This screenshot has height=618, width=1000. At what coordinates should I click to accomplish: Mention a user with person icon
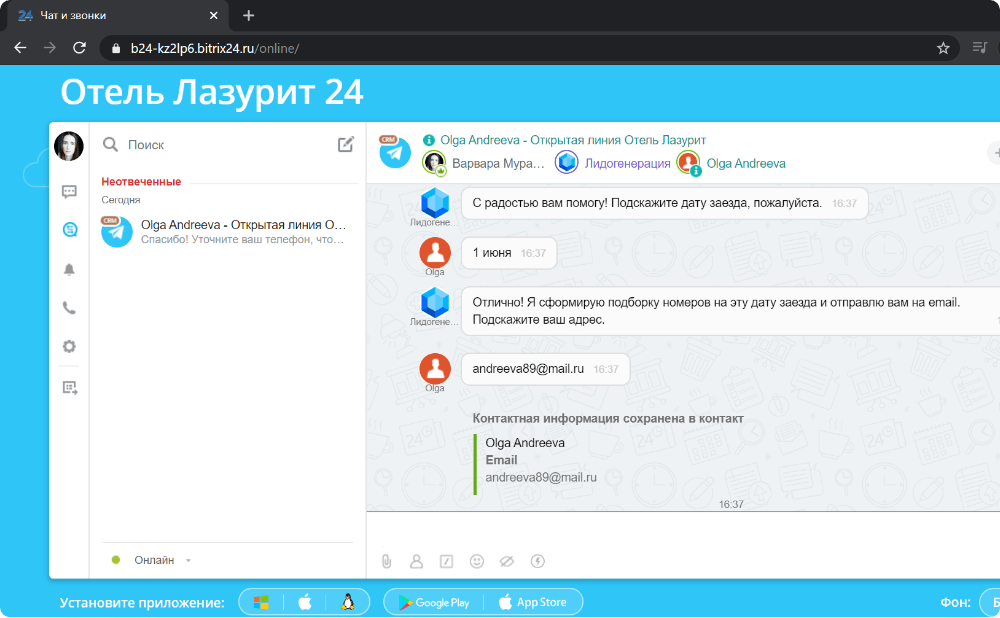click(x=416, y=561)
